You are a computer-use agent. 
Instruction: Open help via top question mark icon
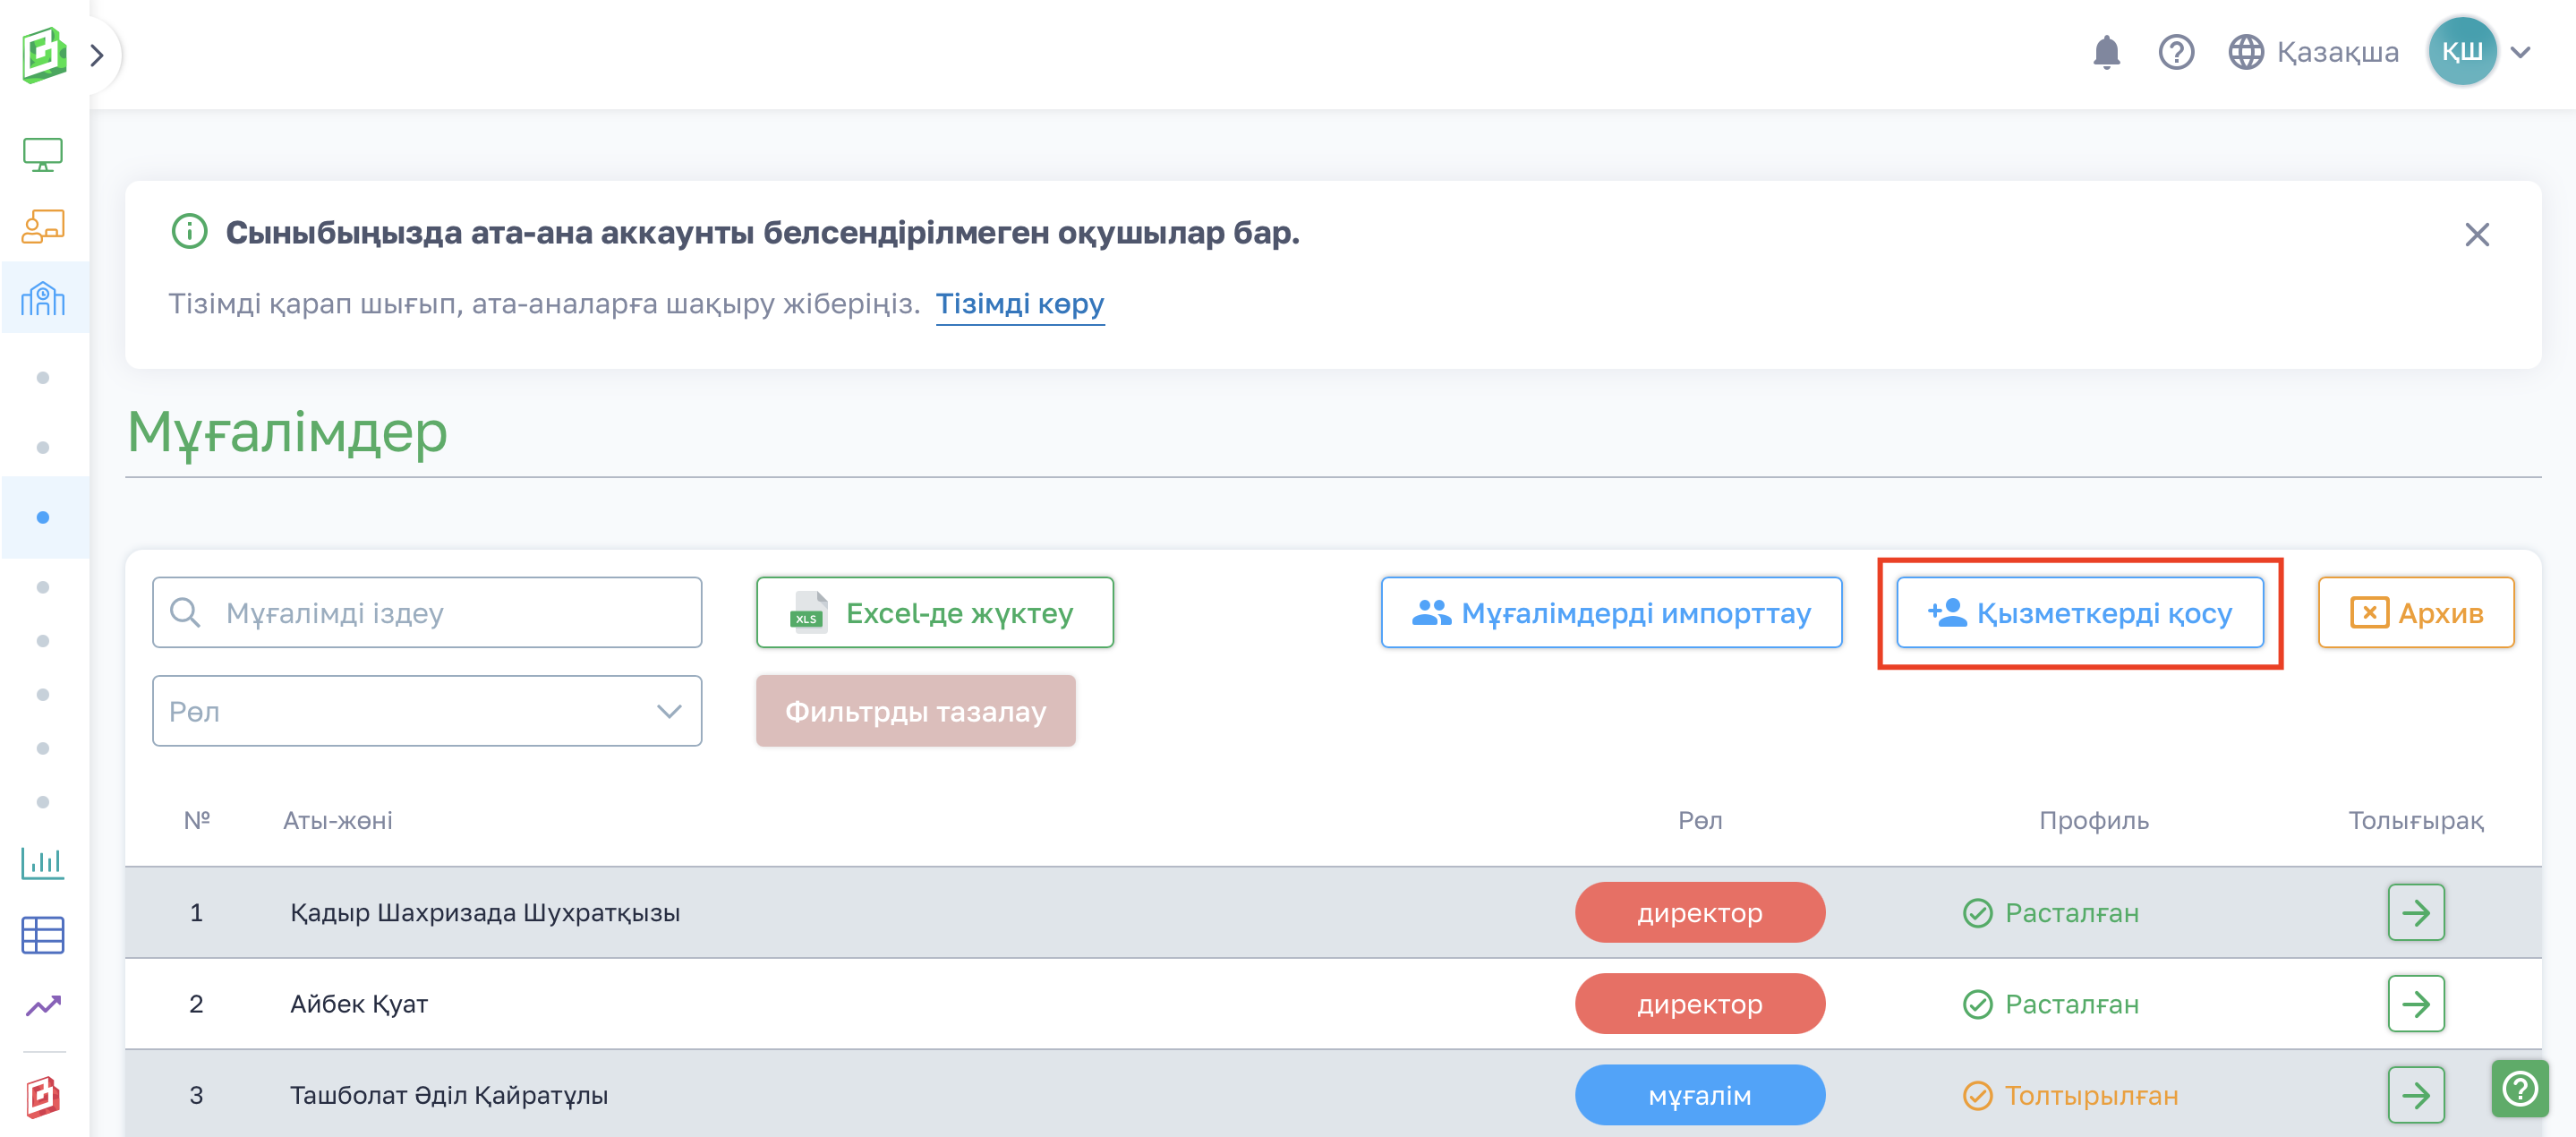(x=2176, y=52)
